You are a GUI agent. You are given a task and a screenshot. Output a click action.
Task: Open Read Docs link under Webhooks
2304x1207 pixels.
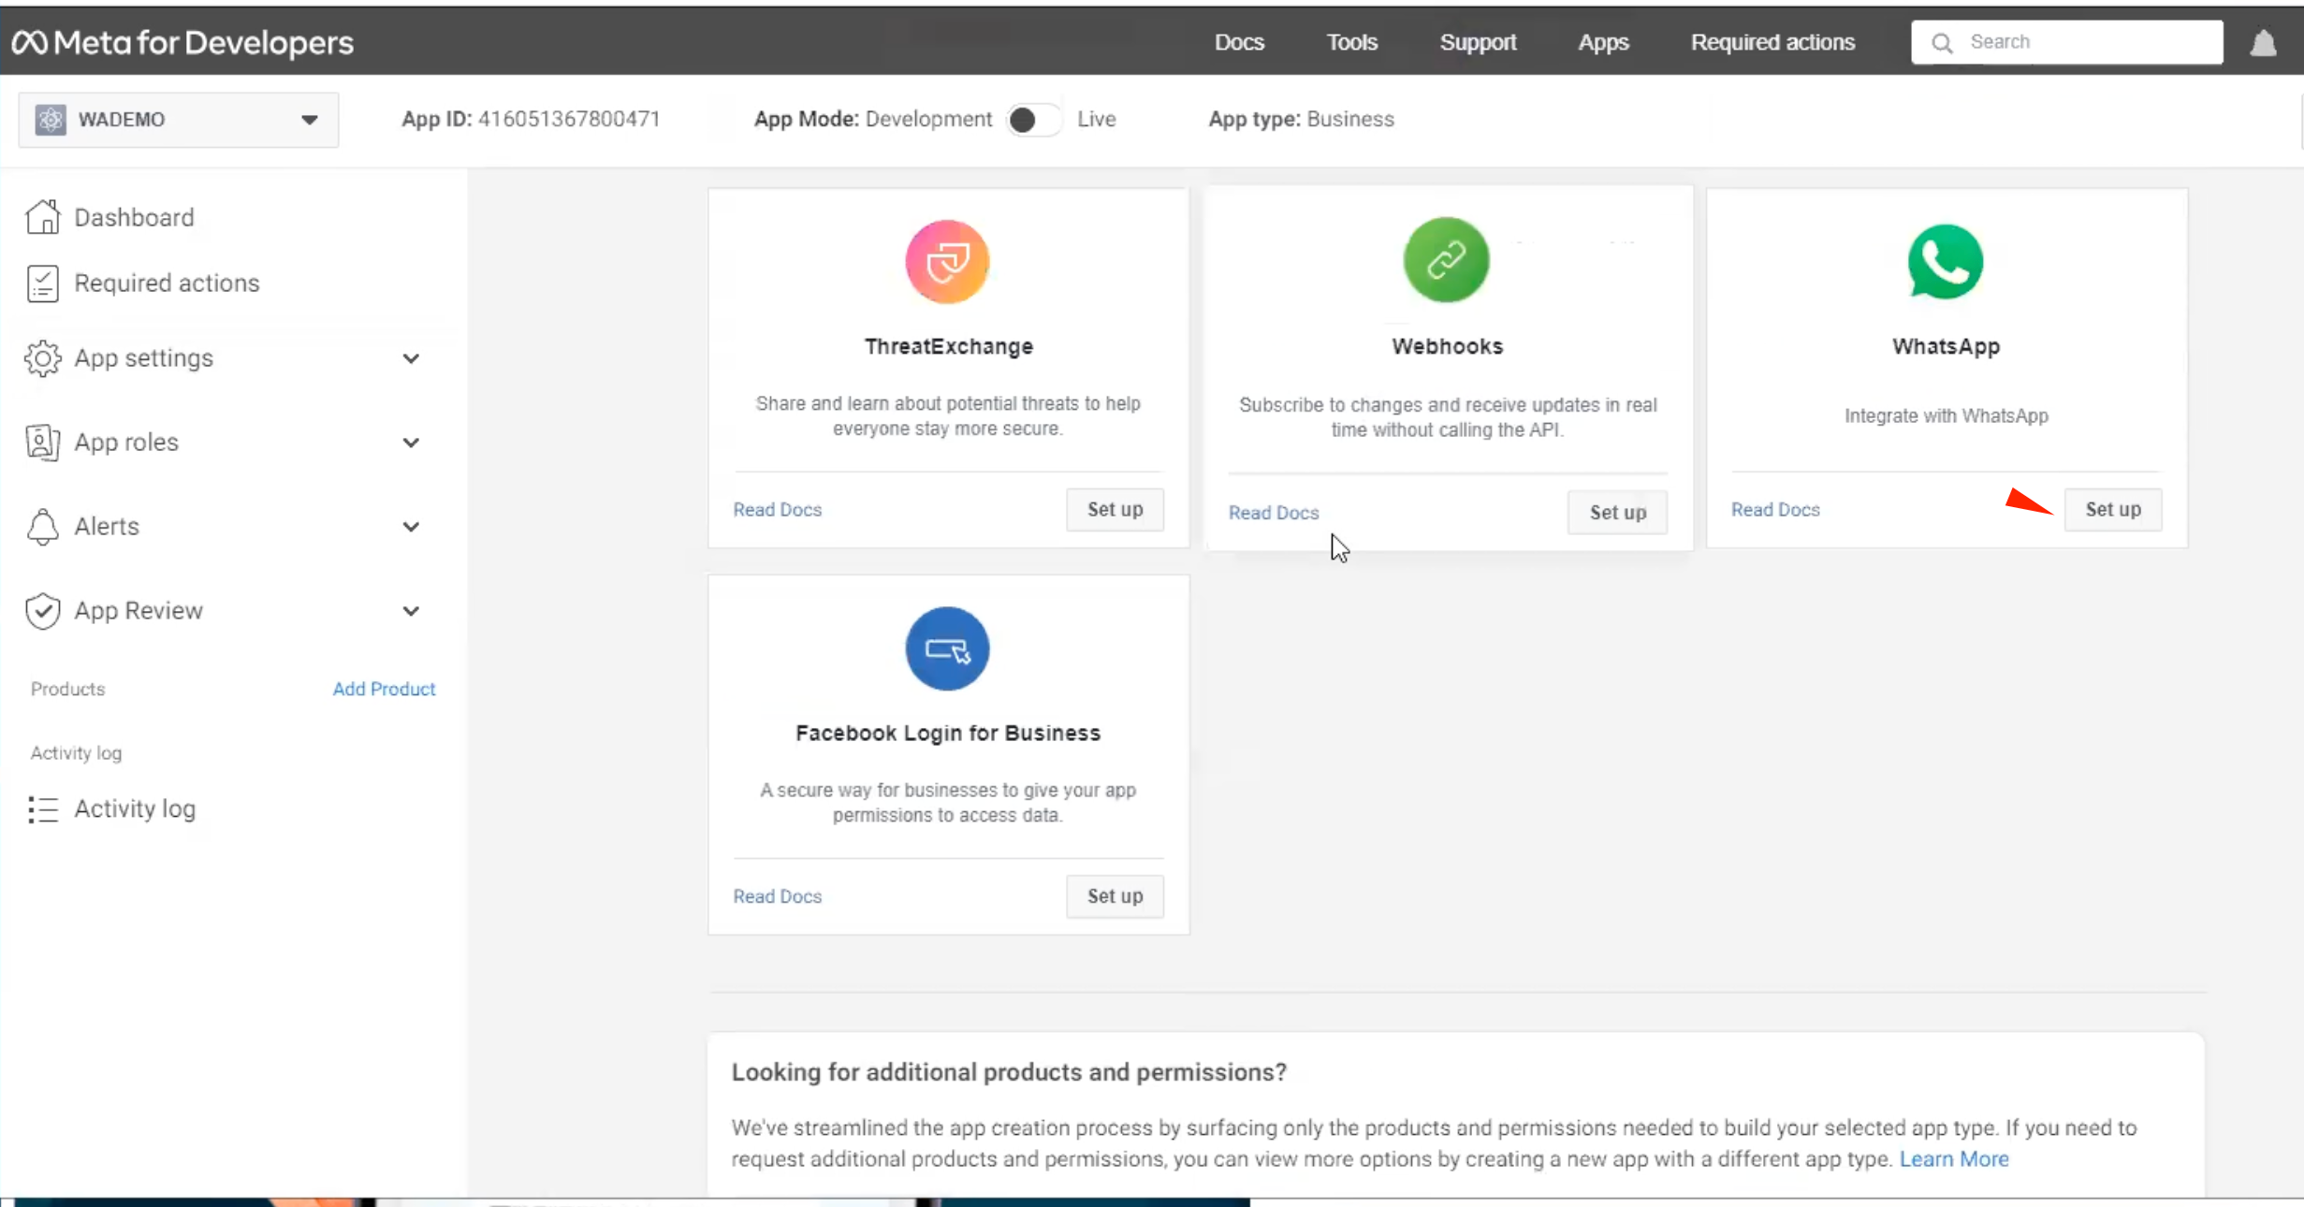tap(1273, 513)
